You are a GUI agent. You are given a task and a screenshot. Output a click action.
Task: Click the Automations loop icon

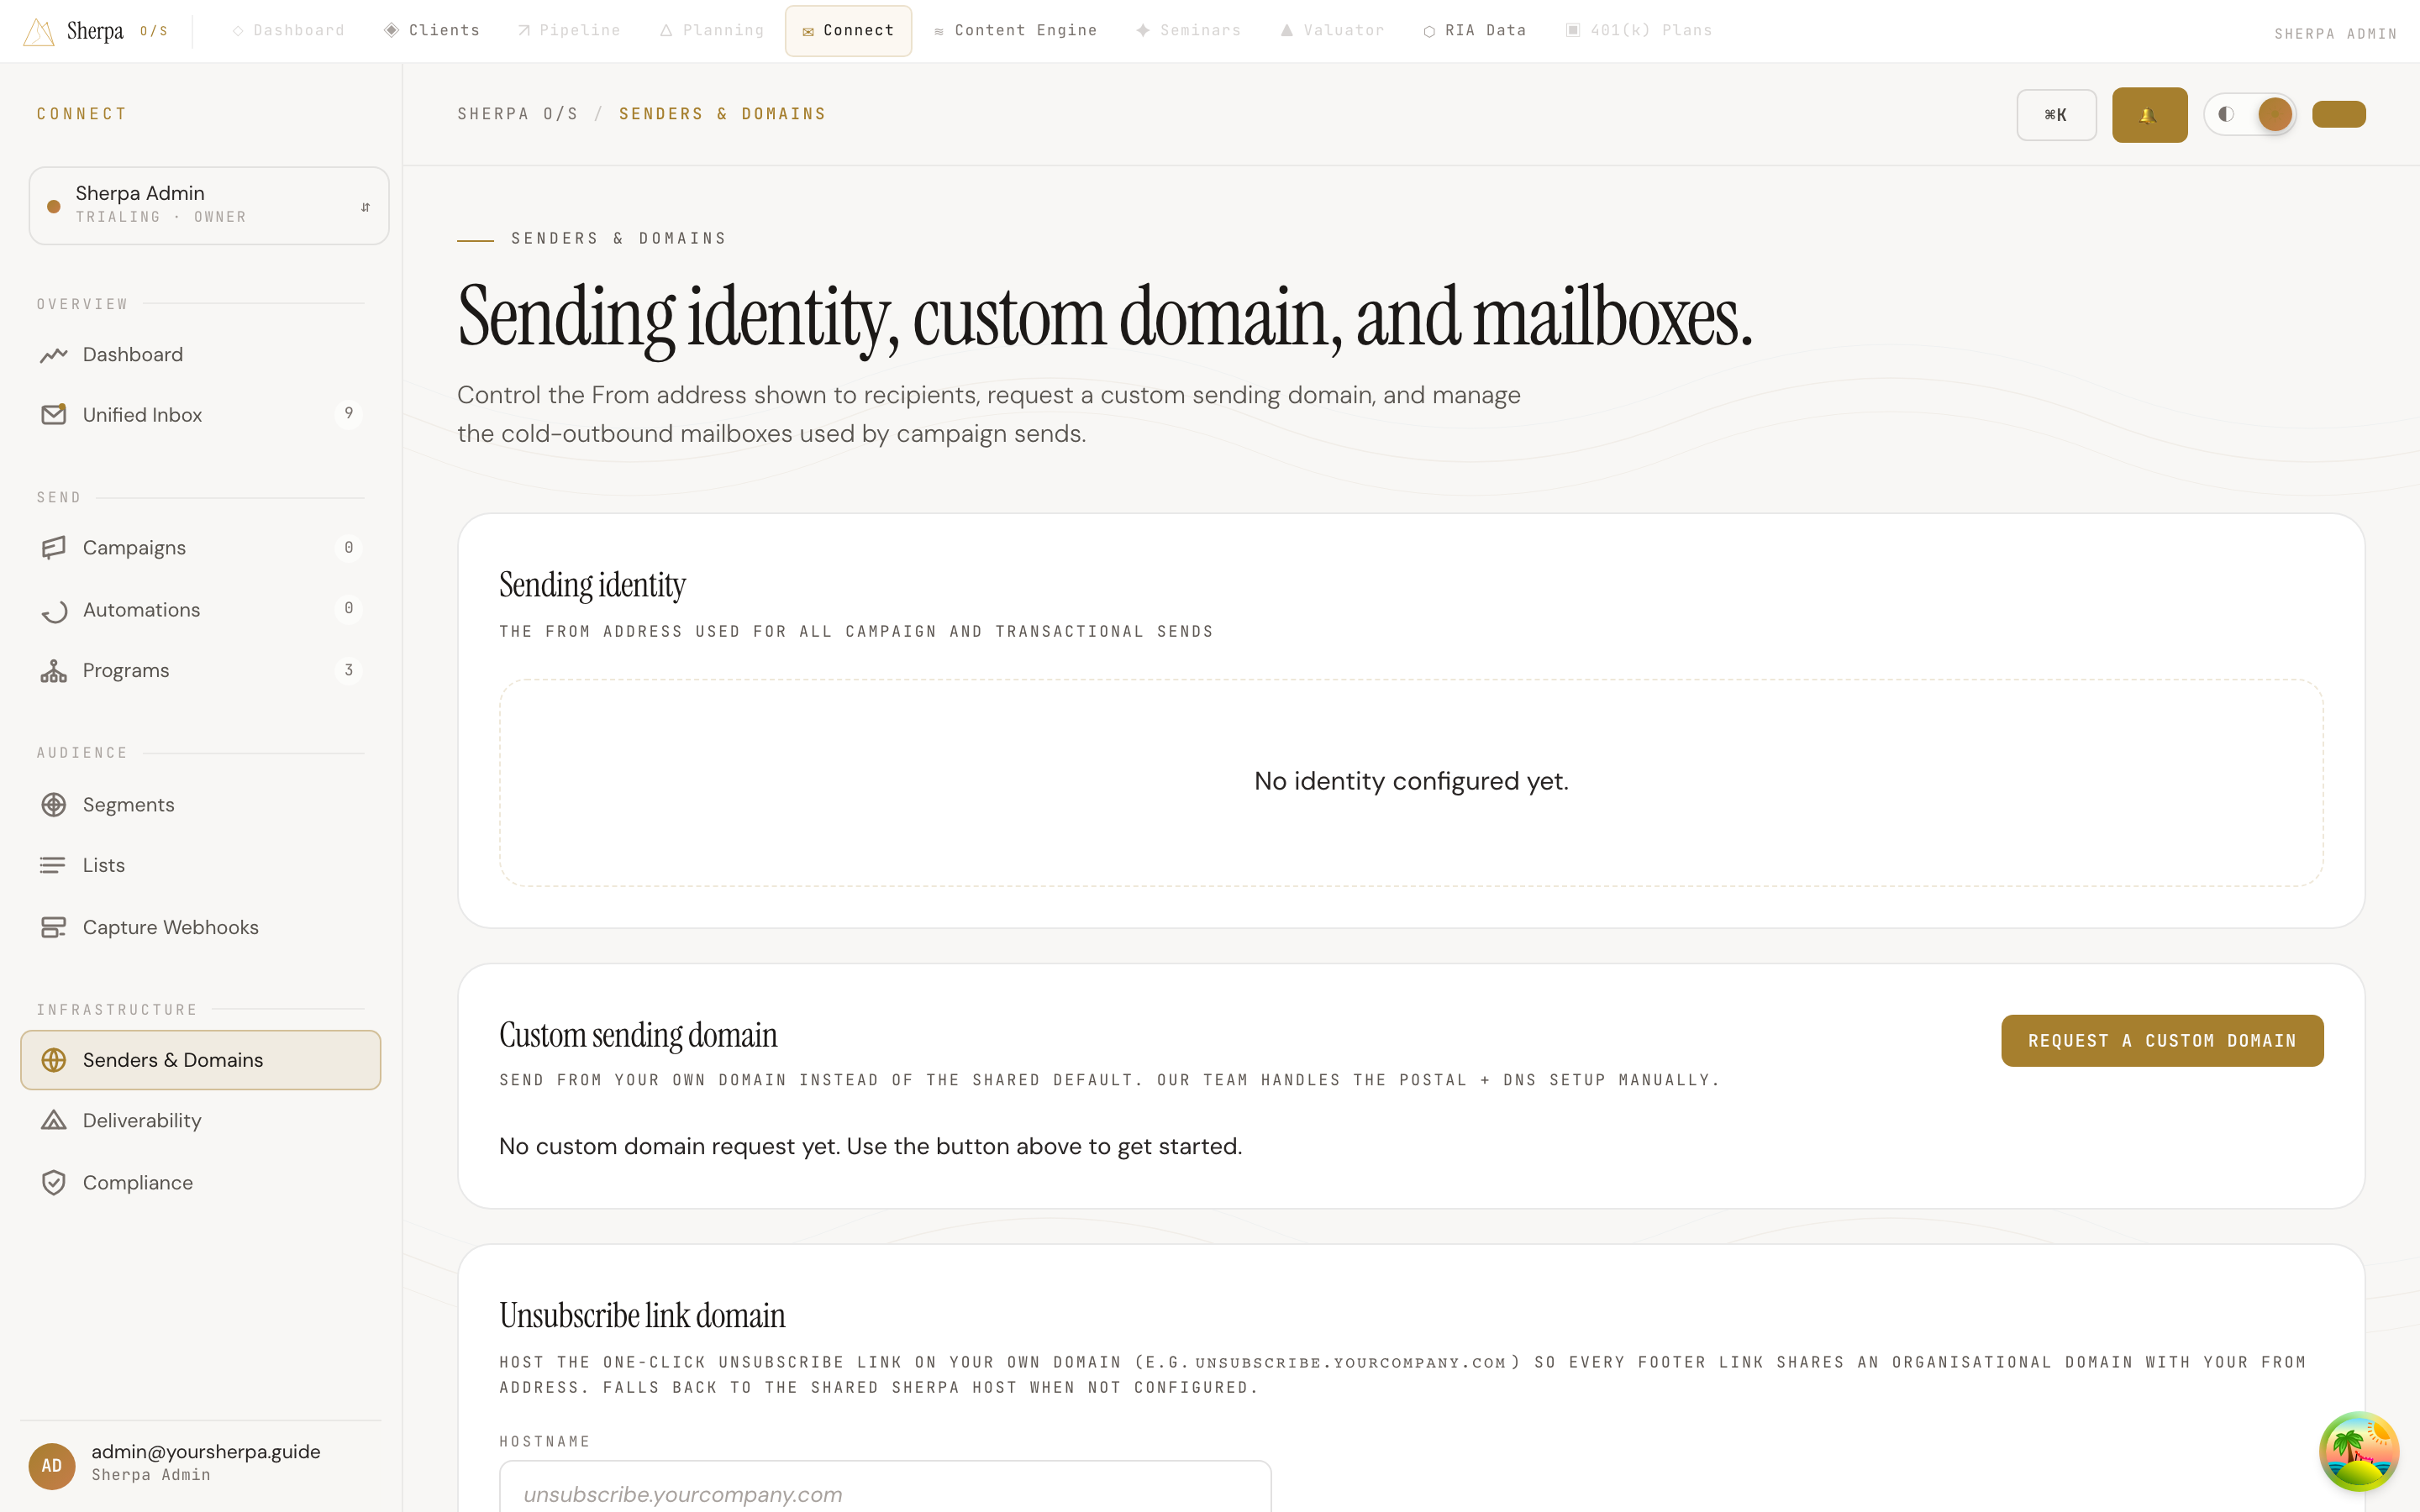pos(54,610)
